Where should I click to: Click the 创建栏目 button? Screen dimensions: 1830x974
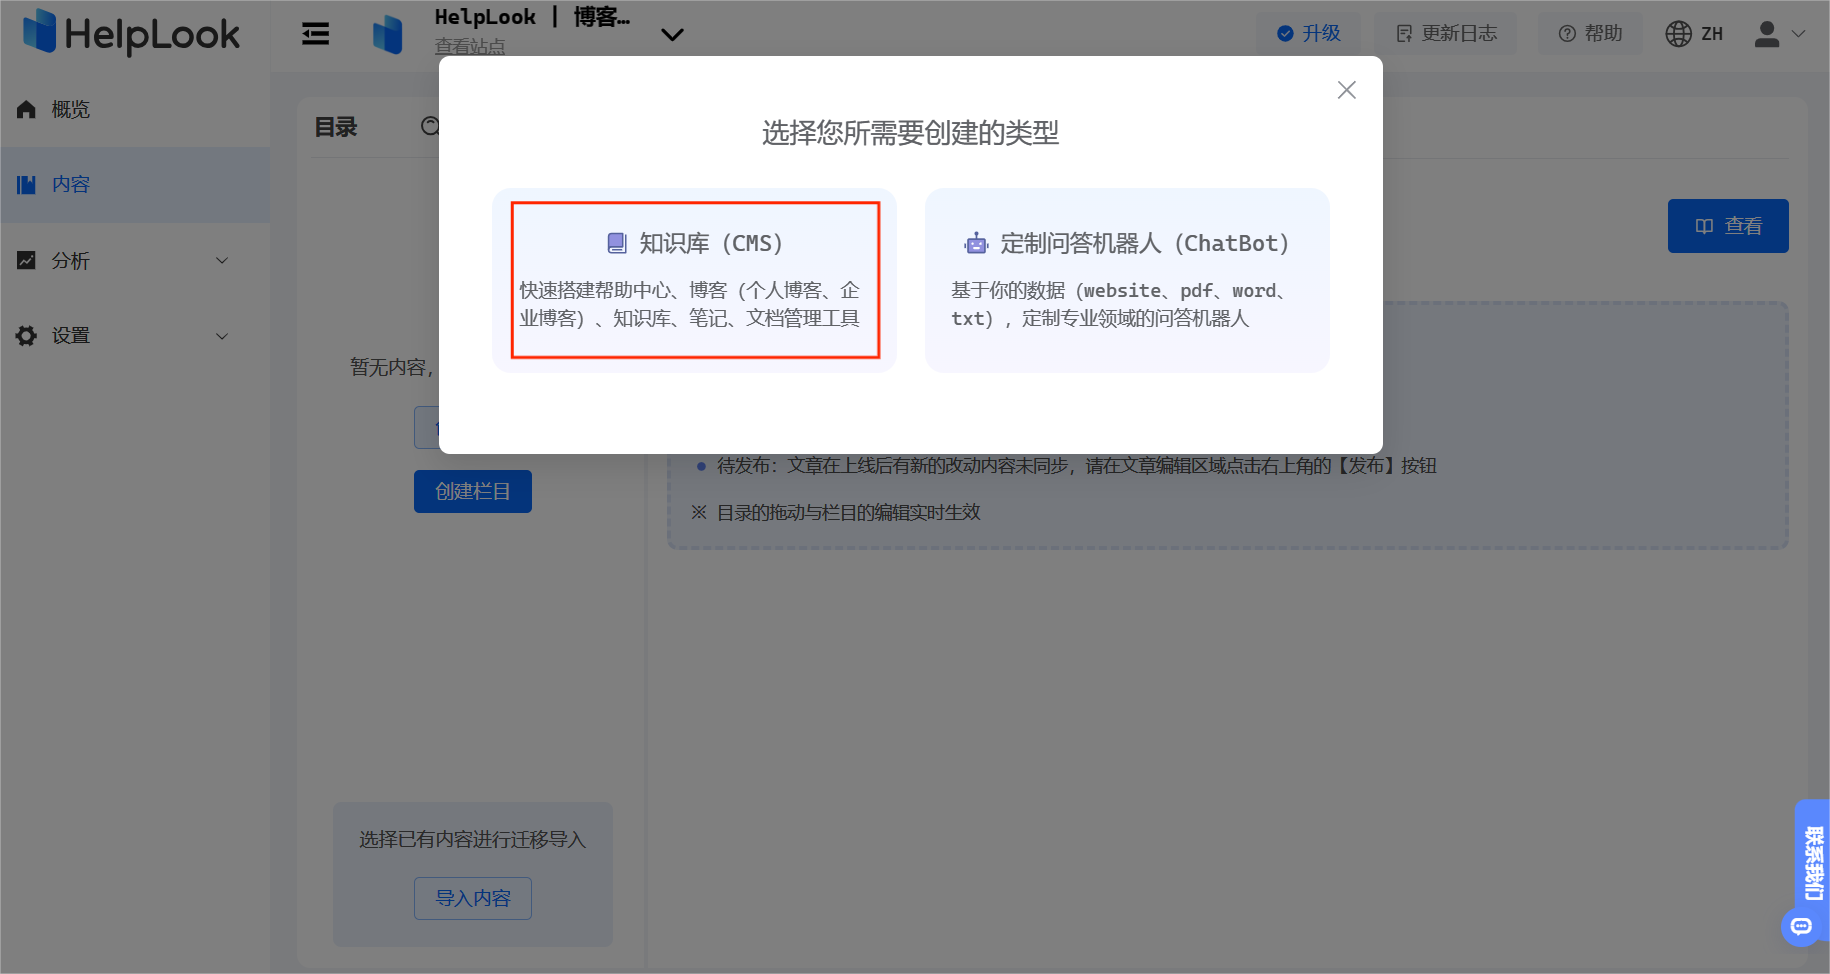tap(473, 491)
